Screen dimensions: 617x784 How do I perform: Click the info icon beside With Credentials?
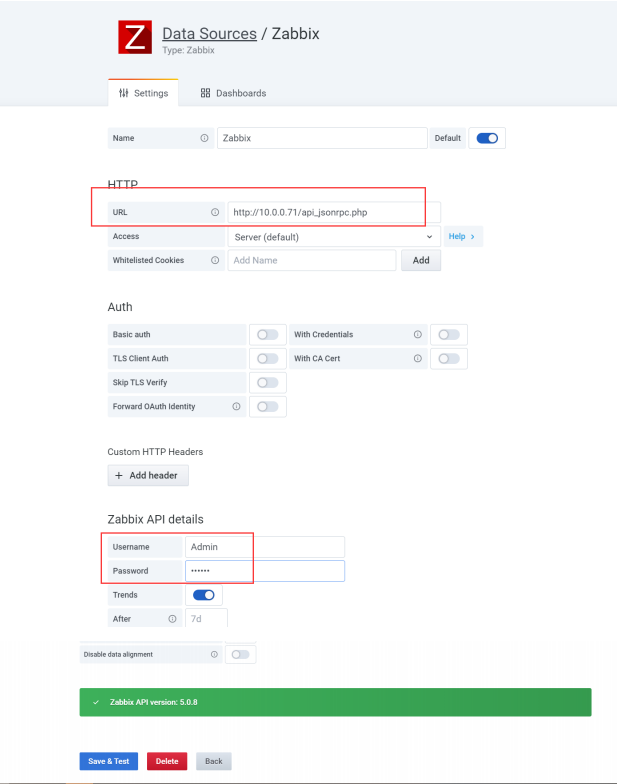418,334
